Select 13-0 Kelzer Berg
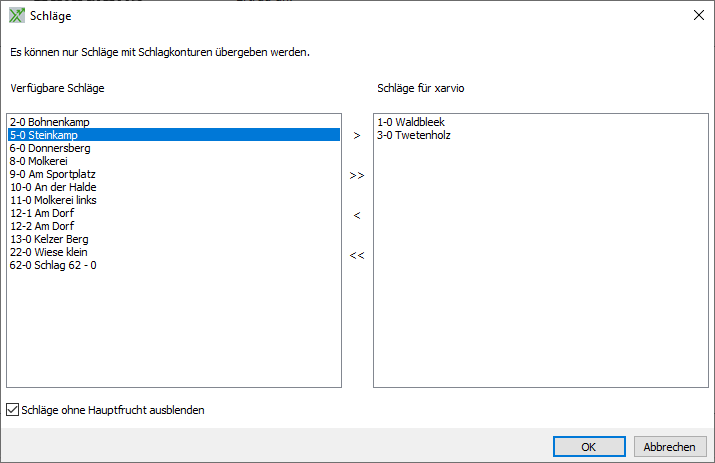 click(50, 239)
